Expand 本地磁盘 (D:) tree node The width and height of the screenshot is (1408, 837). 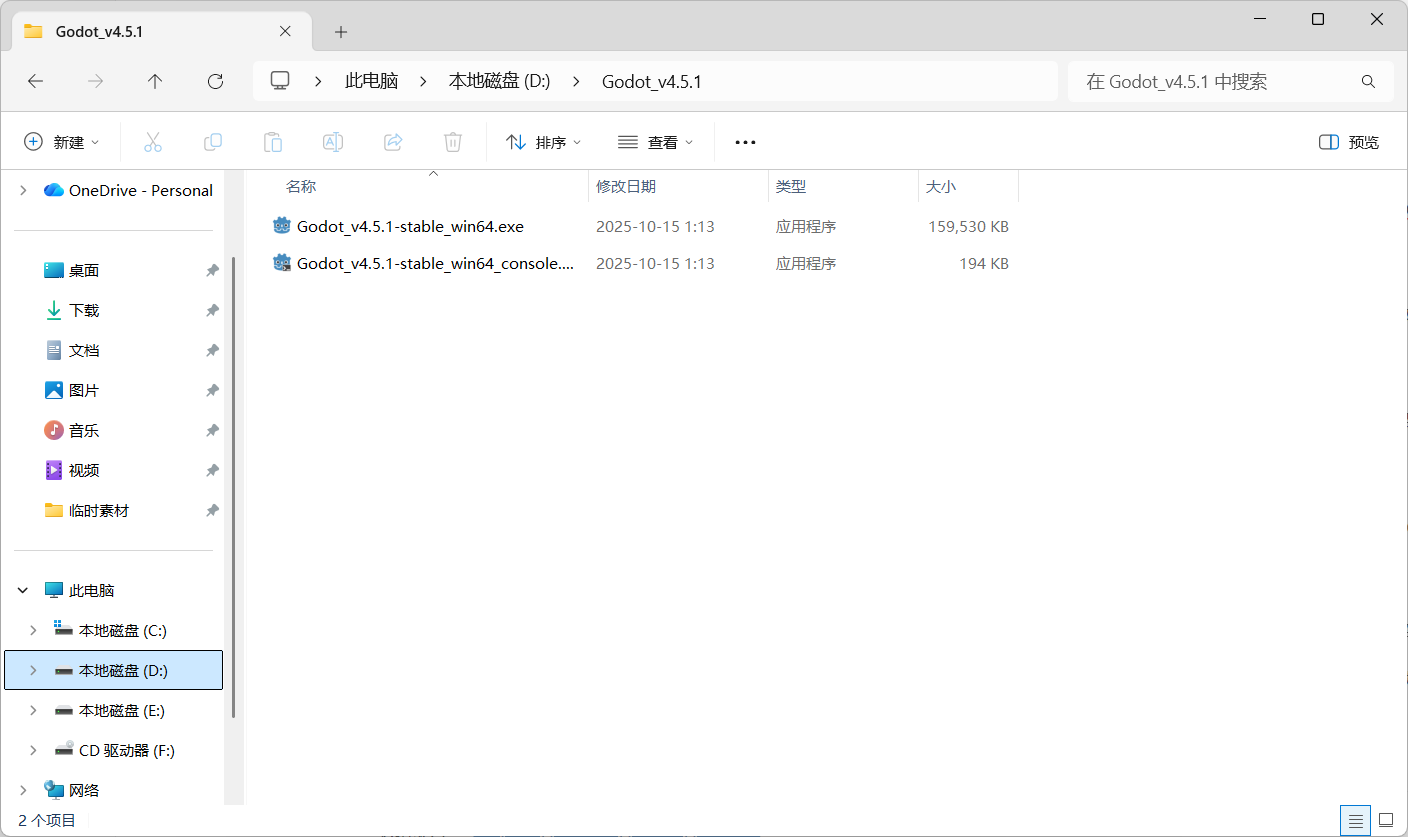click(33, 670)
